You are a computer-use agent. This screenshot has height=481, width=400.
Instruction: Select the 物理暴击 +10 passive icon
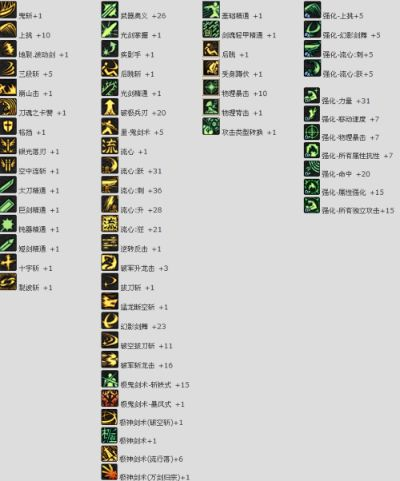211,88
